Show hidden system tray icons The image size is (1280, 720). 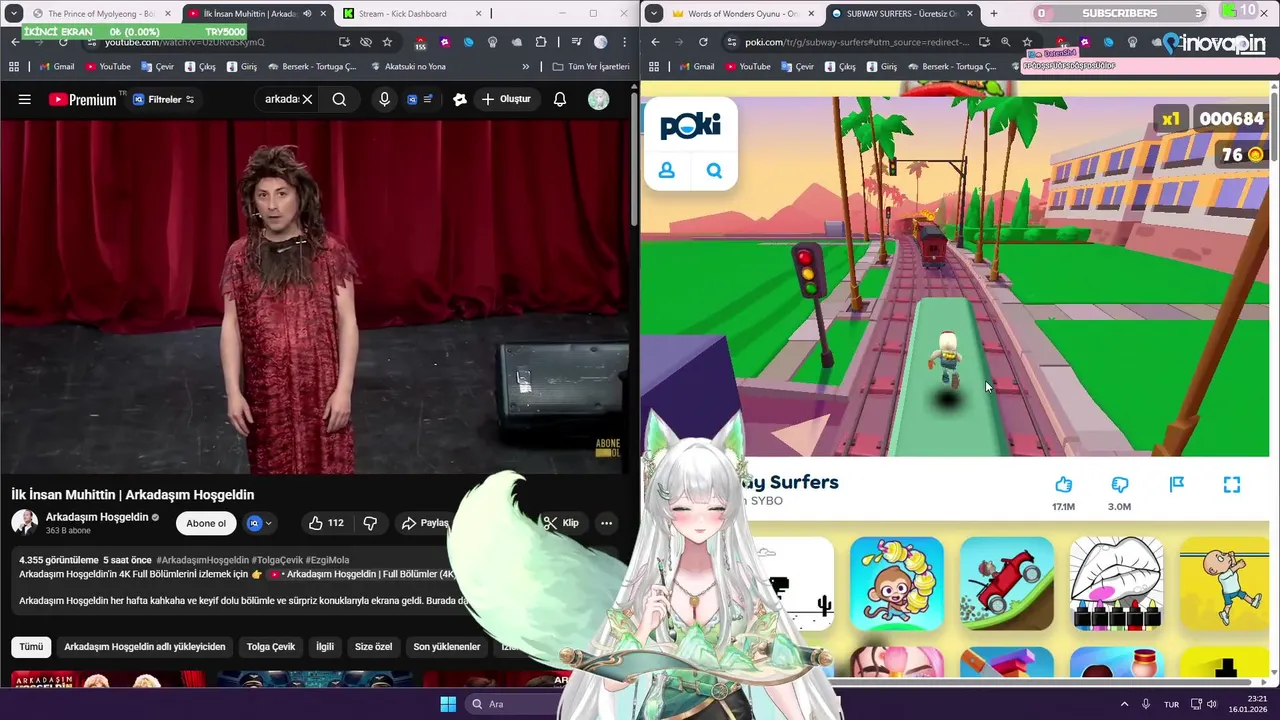[1123, 704]
